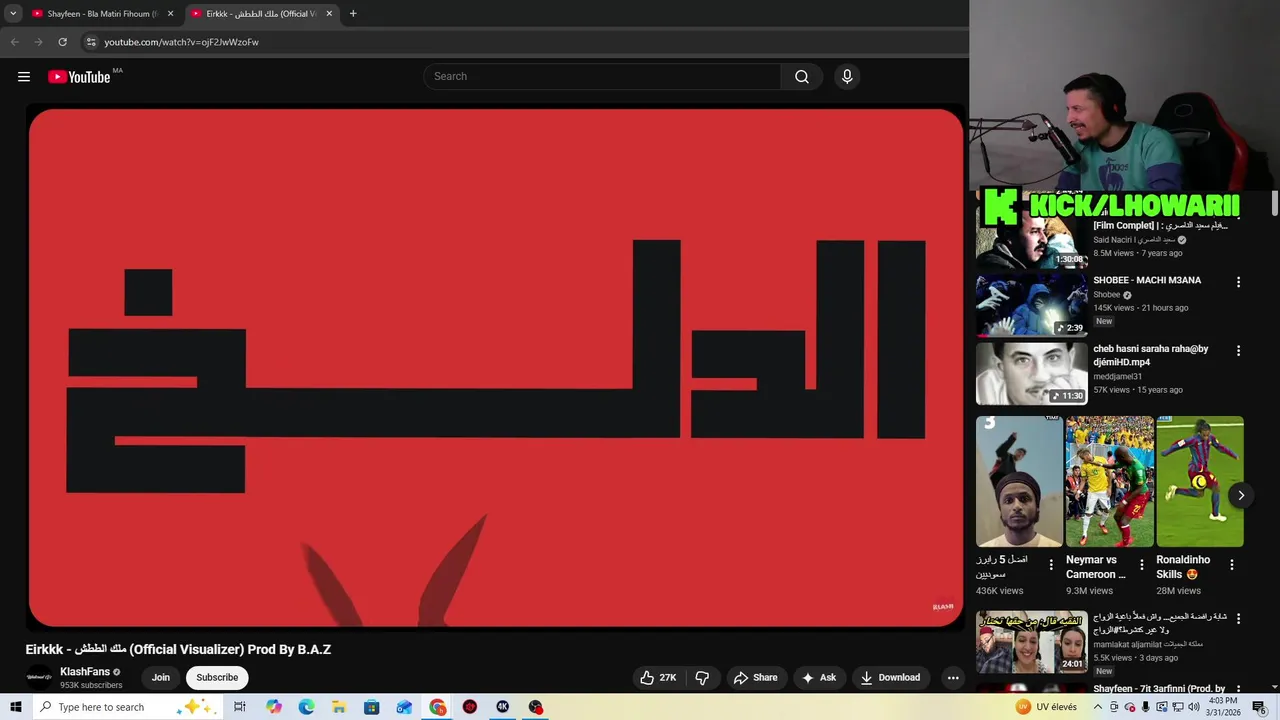
Task: Open the UV élevés weather widget
Action: 1046,707
